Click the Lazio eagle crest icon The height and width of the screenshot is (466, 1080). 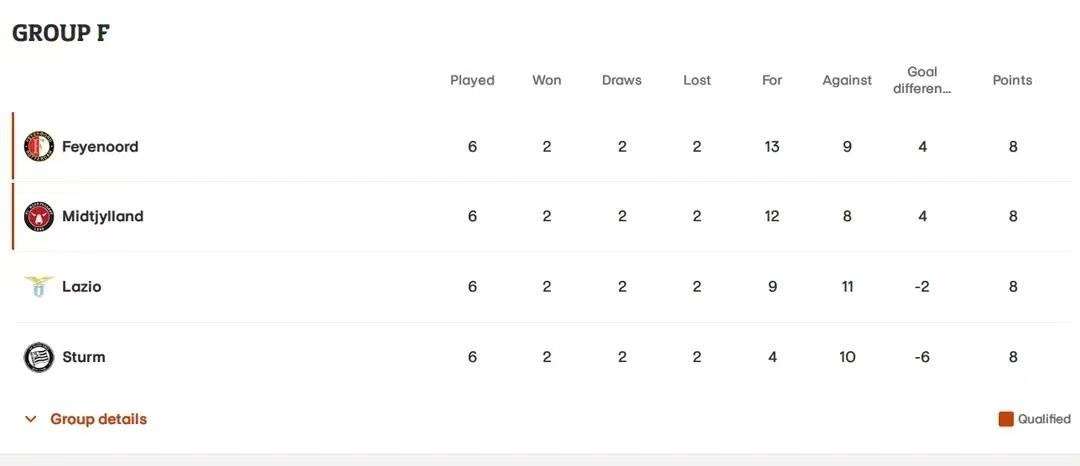tap(39, 287)
